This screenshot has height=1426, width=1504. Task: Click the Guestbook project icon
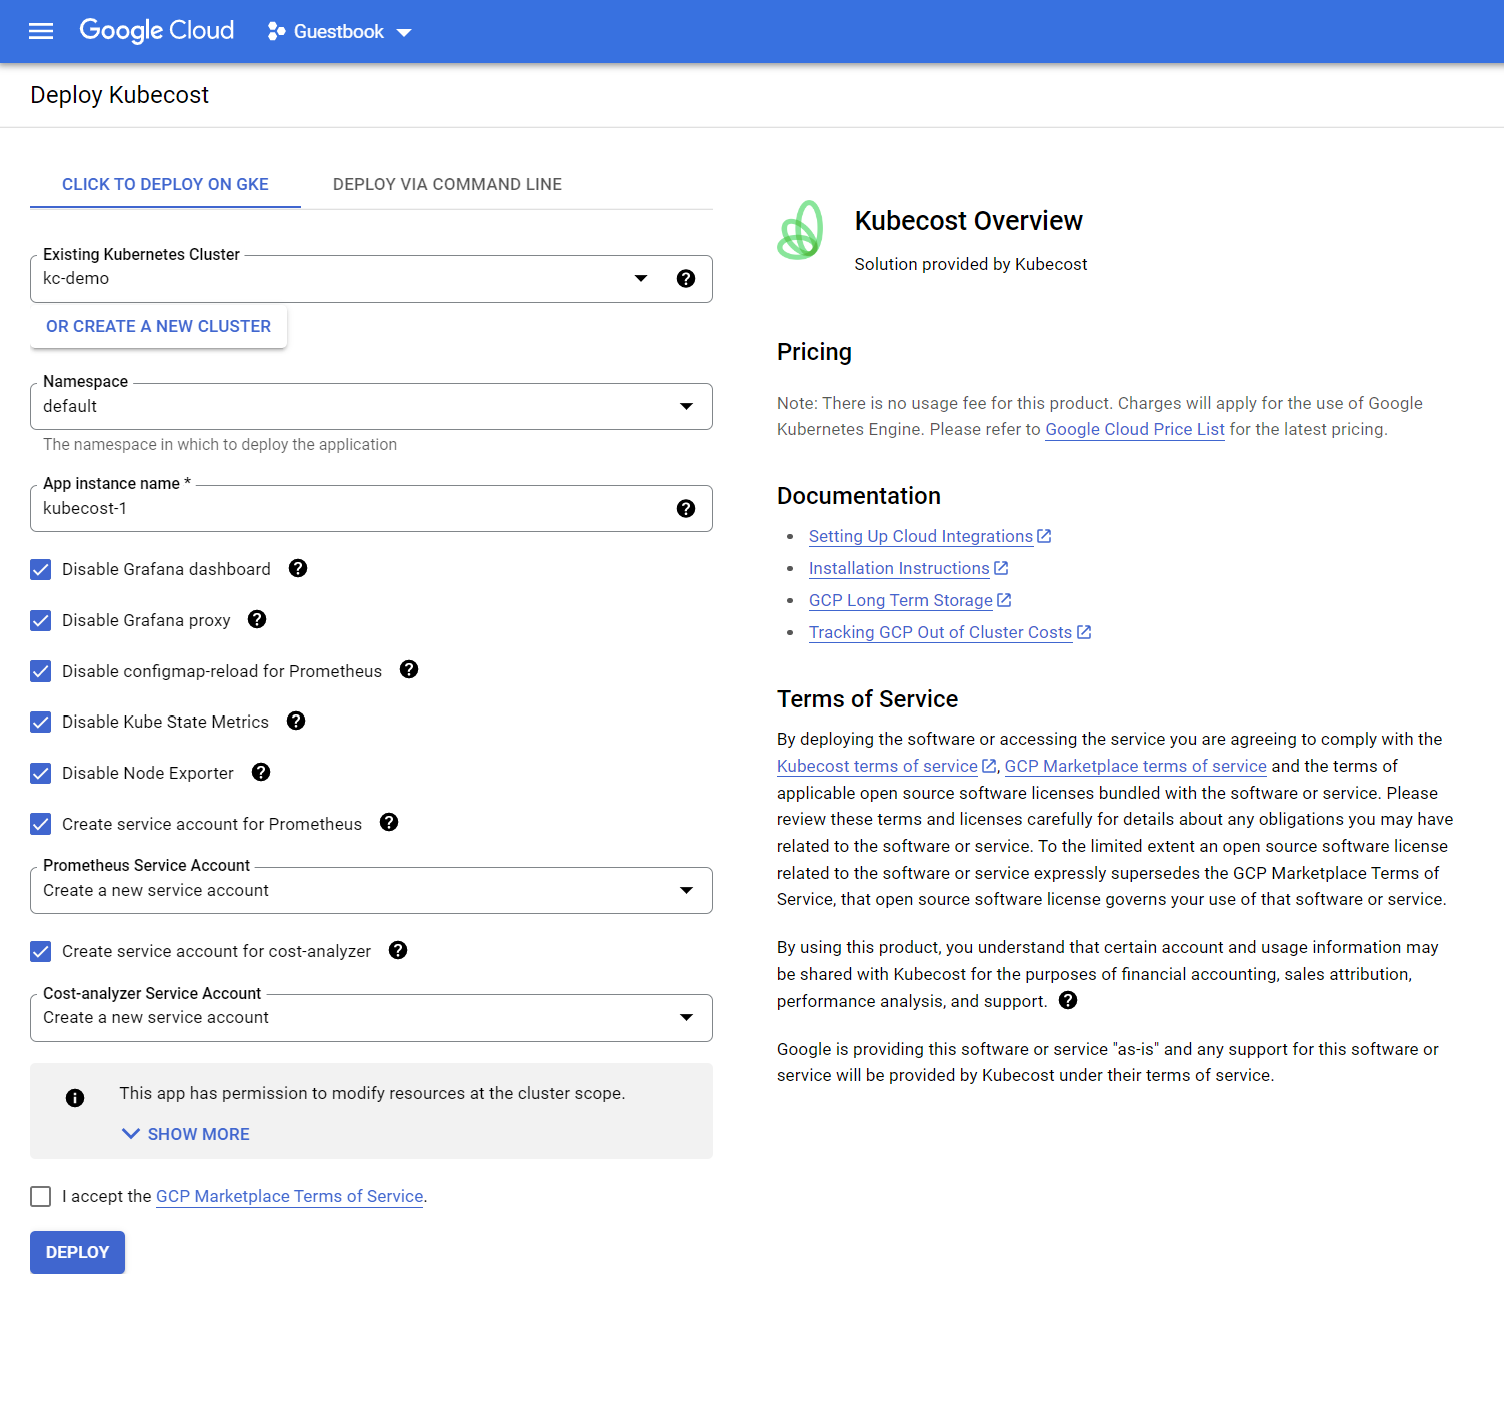pyautogui.click(x=276, y=32)
